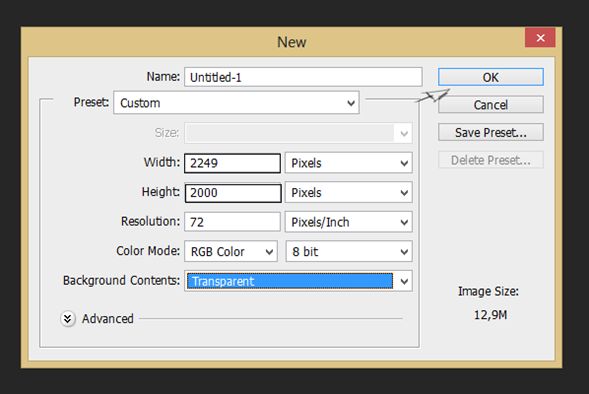The height and width of the screenshot is (394, 589).
Task: Open the Preset dropdown showing Custom
Action: (x=236, y=103)
